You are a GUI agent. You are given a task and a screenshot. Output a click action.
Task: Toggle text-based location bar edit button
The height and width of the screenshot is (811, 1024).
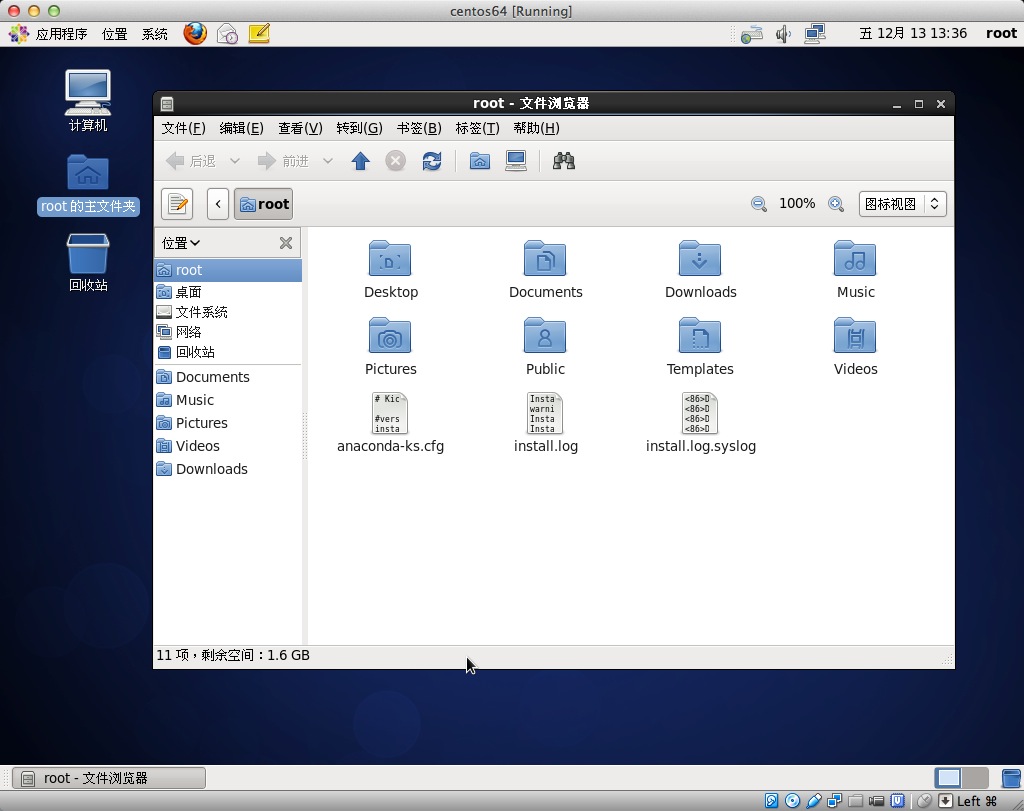click(177, 204)
